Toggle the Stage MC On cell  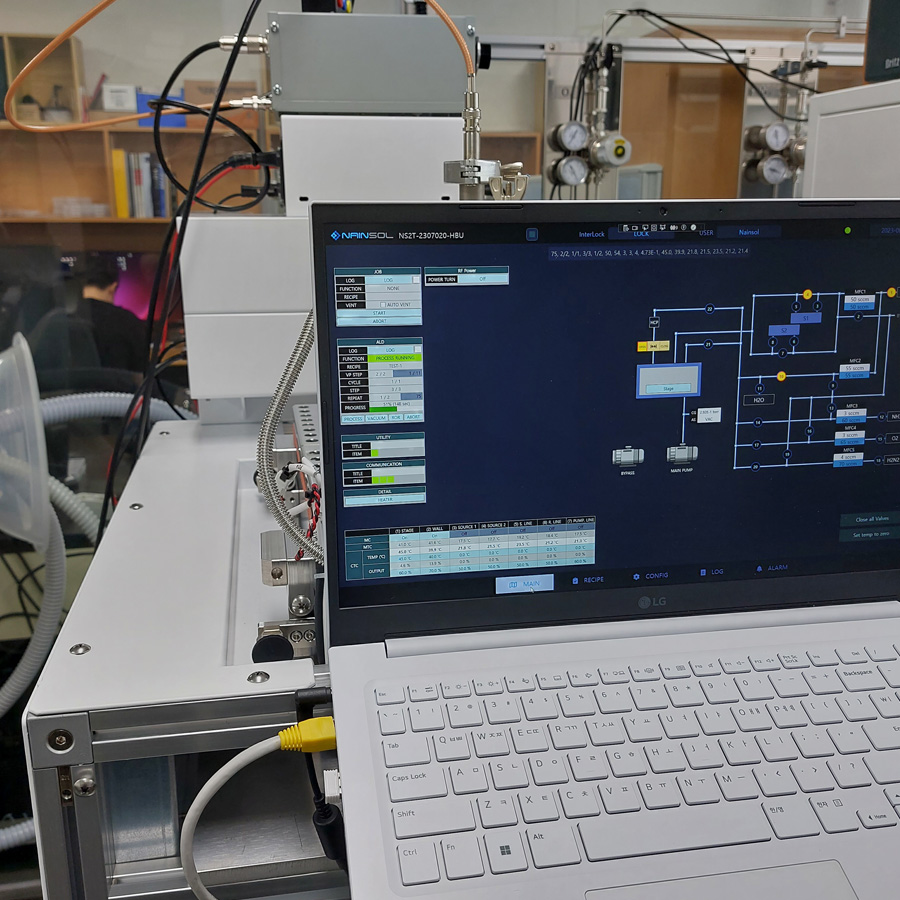[405, 536]
